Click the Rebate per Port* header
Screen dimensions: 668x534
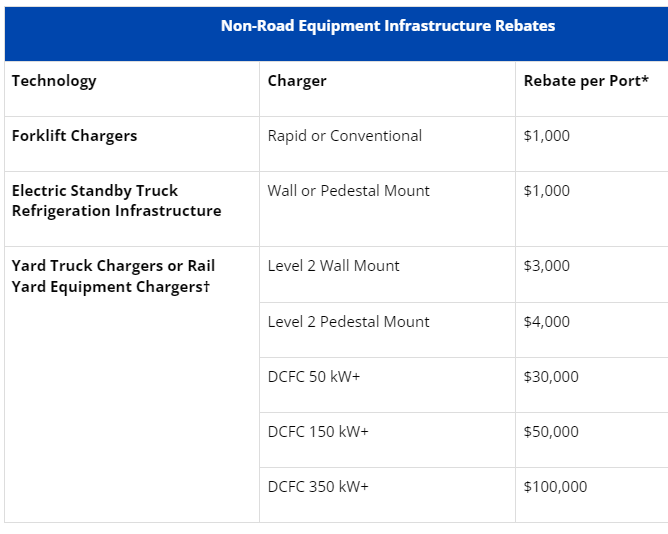[x=586, y=81]
